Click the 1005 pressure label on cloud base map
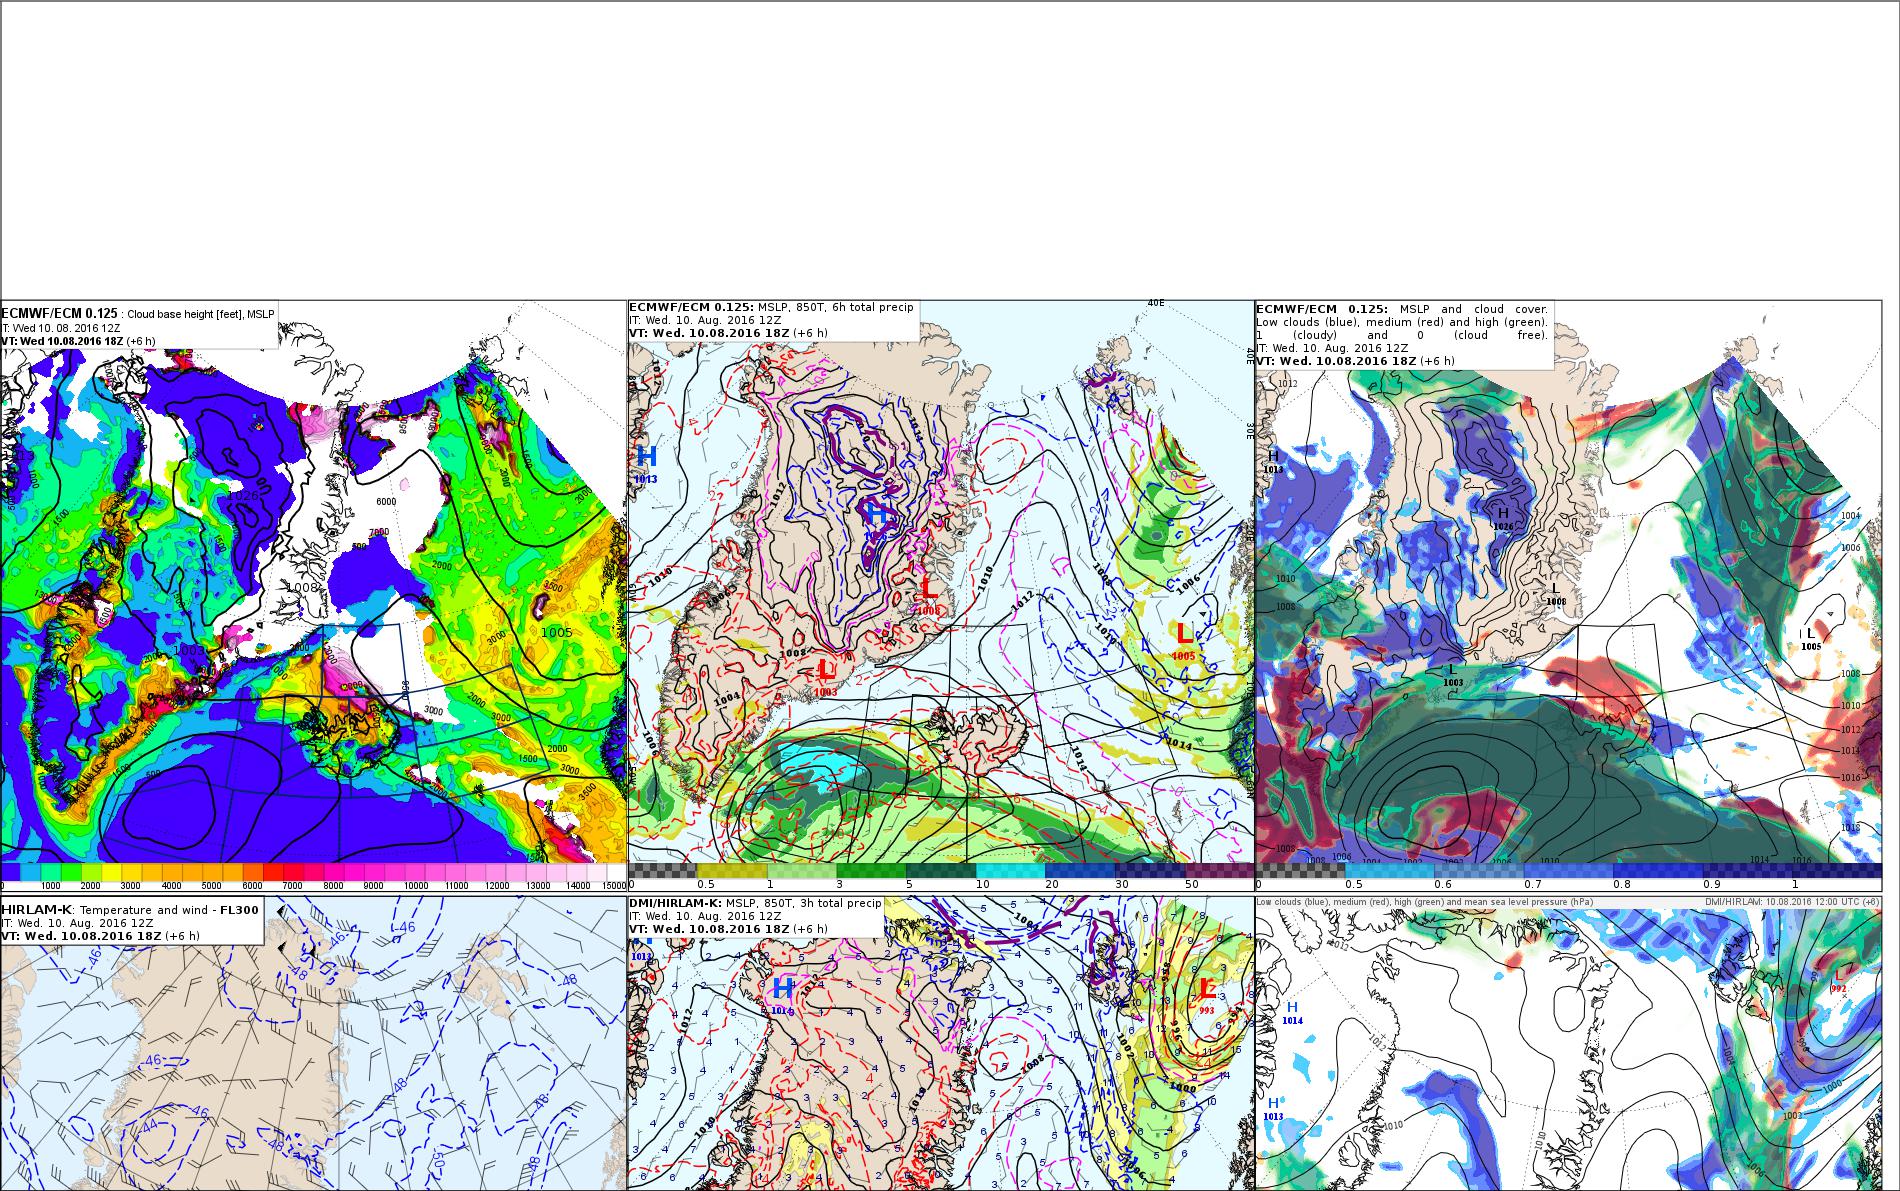Image resolution: width=1900 pixels, height=1191 pixels. [556, 632]
